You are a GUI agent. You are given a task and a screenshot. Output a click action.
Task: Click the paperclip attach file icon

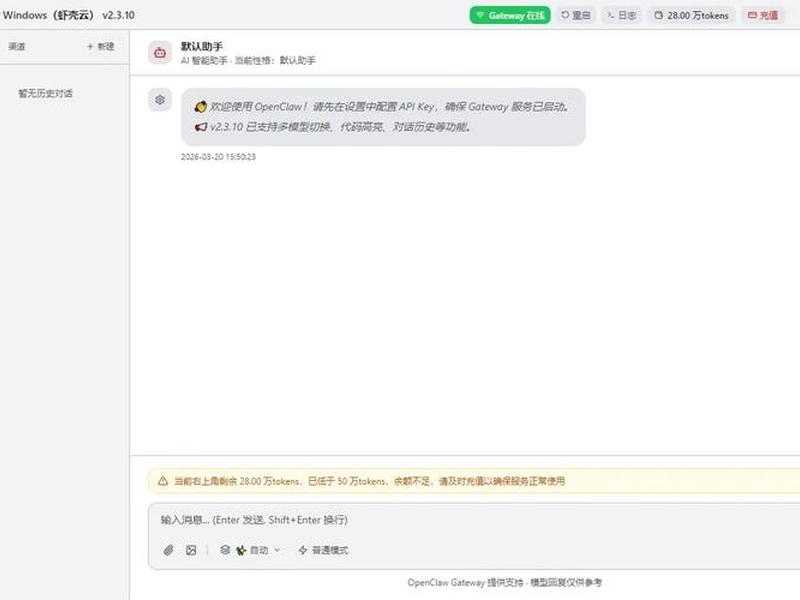168,550
